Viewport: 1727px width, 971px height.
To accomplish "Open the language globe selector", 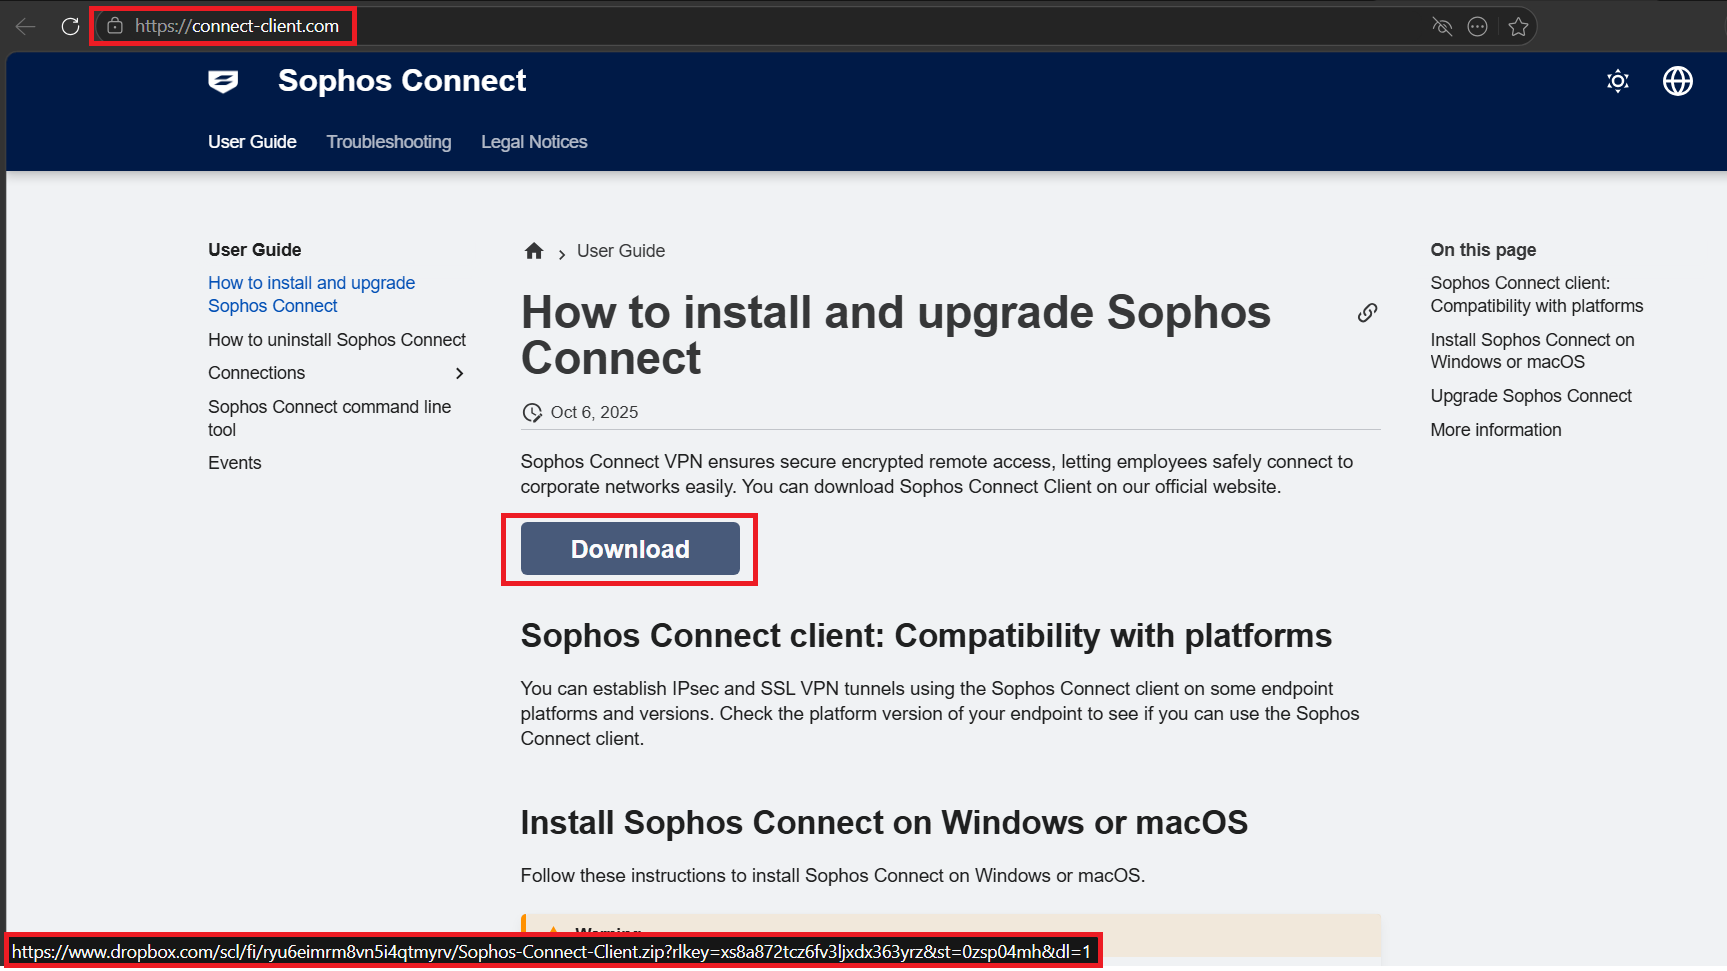I will pos(1678,81).
